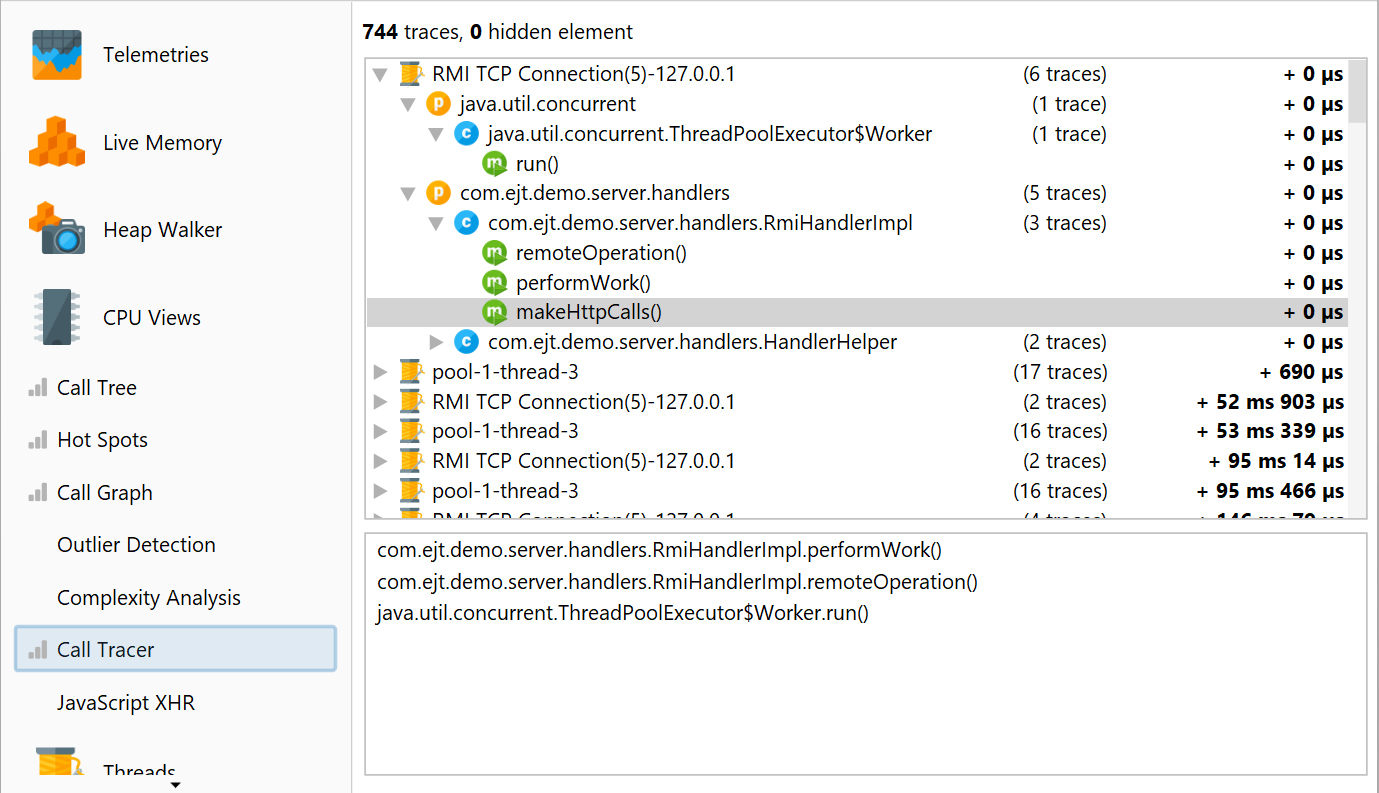Image resolution: width=1379 pixels, height=793 pixels.
Task: Open the Complexity Analysis view
Action: (x=149, y=598)
